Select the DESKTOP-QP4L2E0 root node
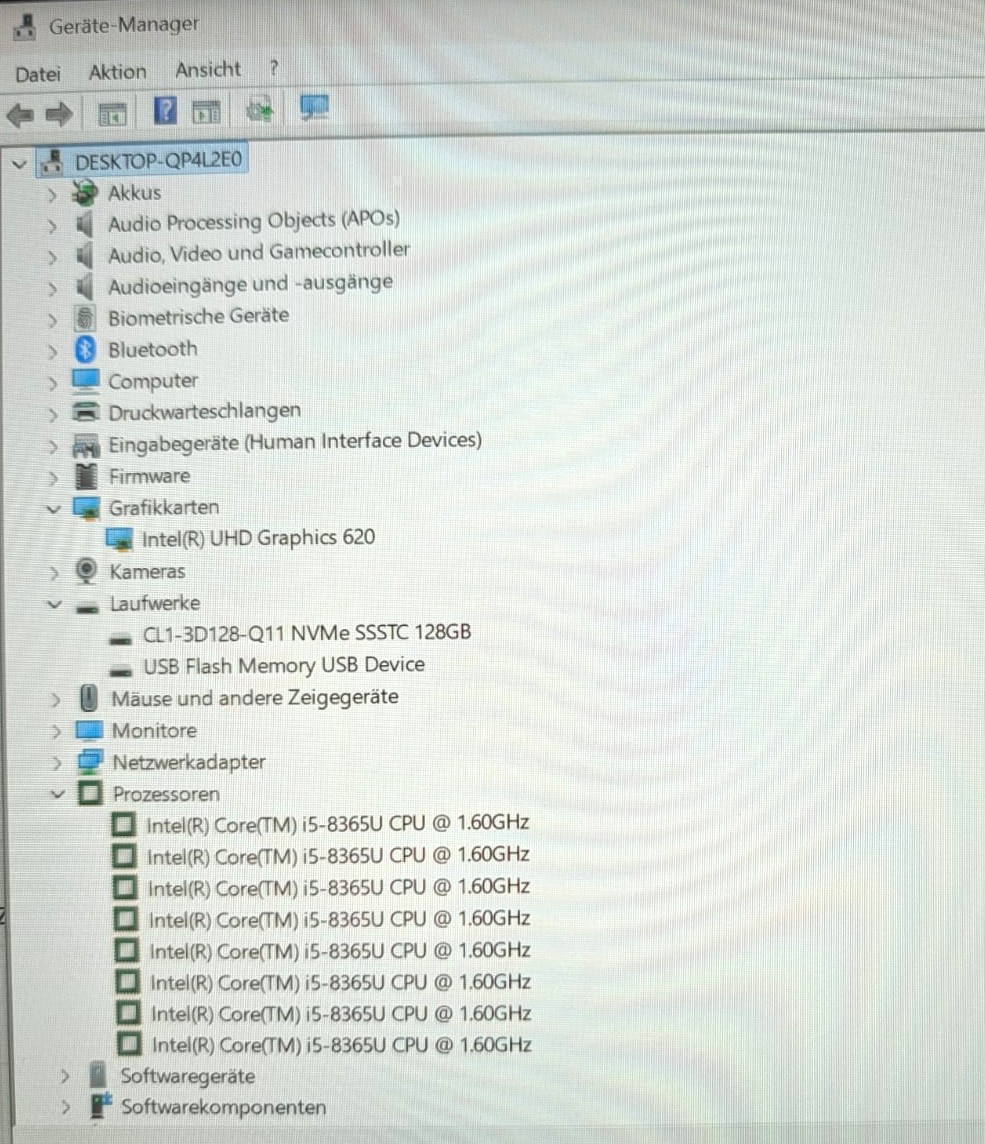The image size is (985, 1144). (158, 161)
